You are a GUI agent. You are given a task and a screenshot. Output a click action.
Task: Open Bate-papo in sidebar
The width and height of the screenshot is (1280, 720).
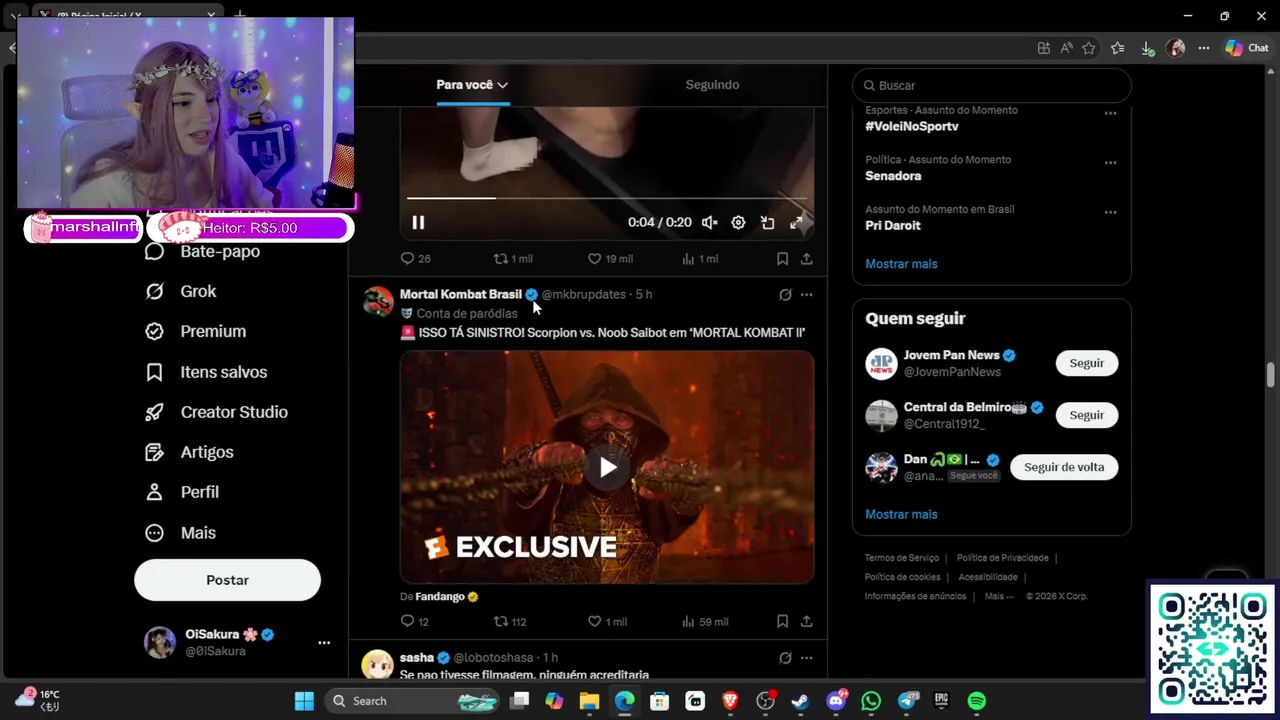coord(202,251)
